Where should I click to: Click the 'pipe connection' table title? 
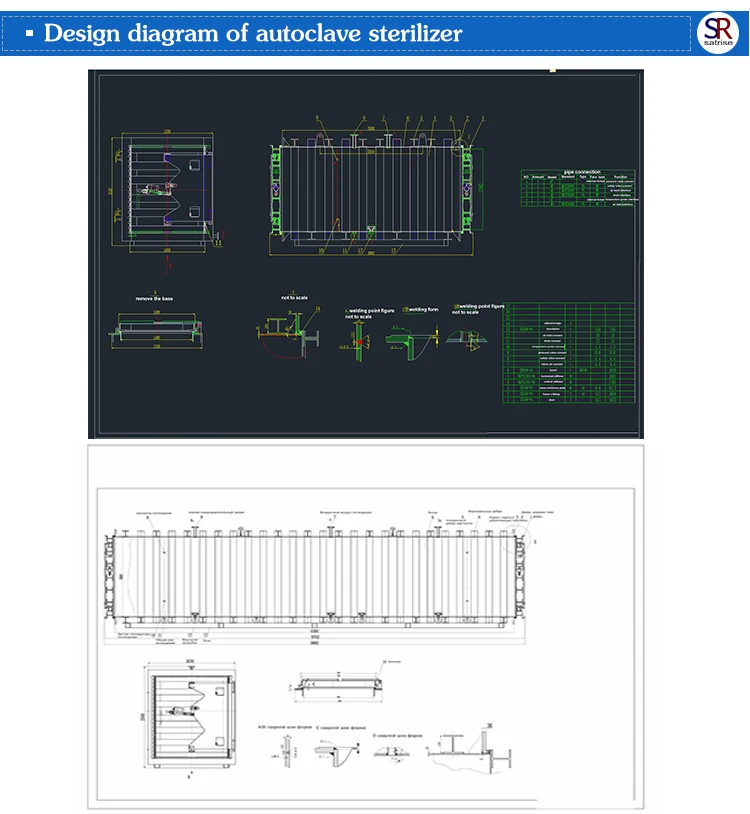click(x=582, y=172)
